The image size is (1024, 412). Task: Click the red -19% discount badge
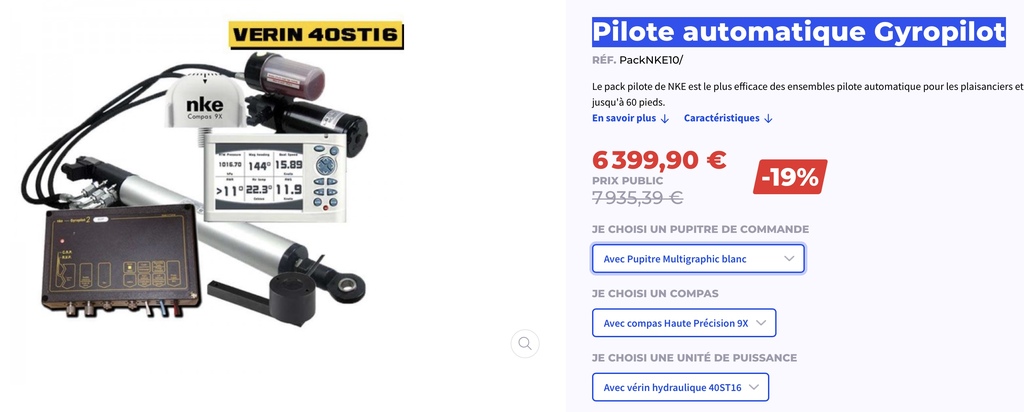790,177
